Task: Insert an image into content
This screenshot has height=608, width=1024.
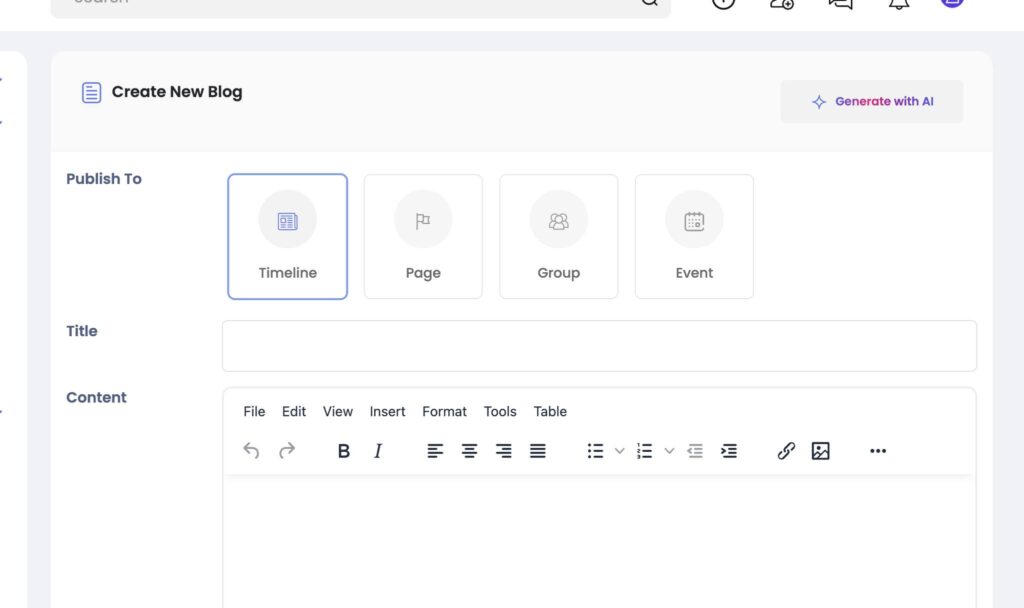Action: coord(821,451)
